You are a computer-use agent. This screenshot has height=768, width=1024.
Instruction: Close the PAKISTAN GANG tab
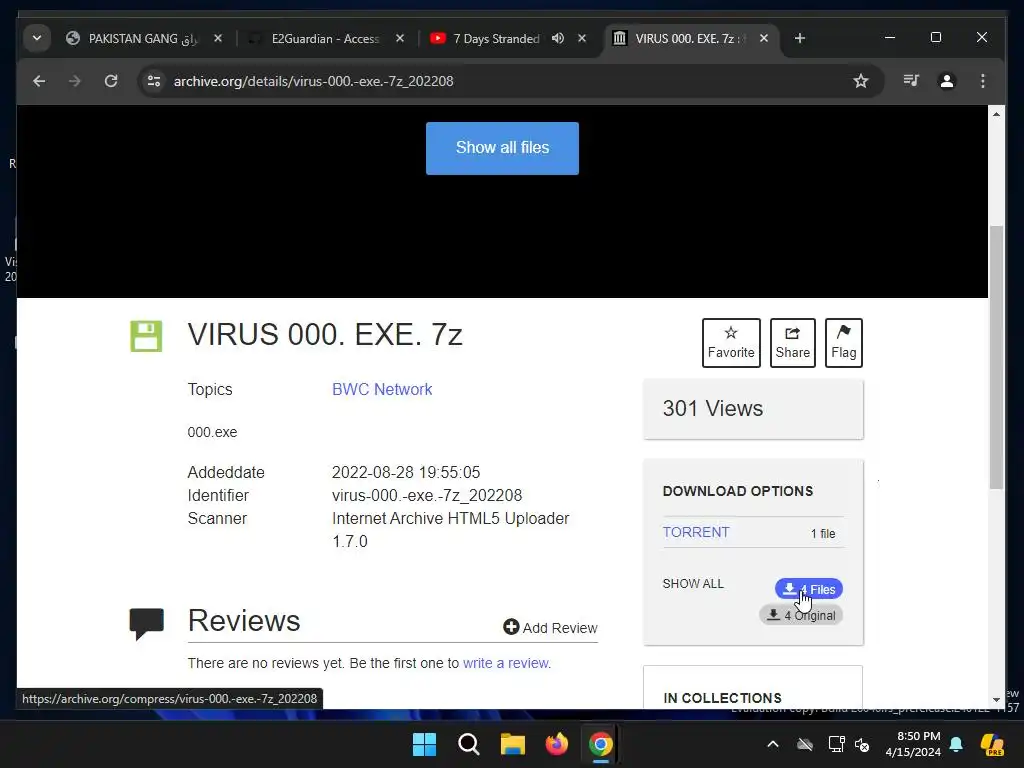tap(218, 39)
